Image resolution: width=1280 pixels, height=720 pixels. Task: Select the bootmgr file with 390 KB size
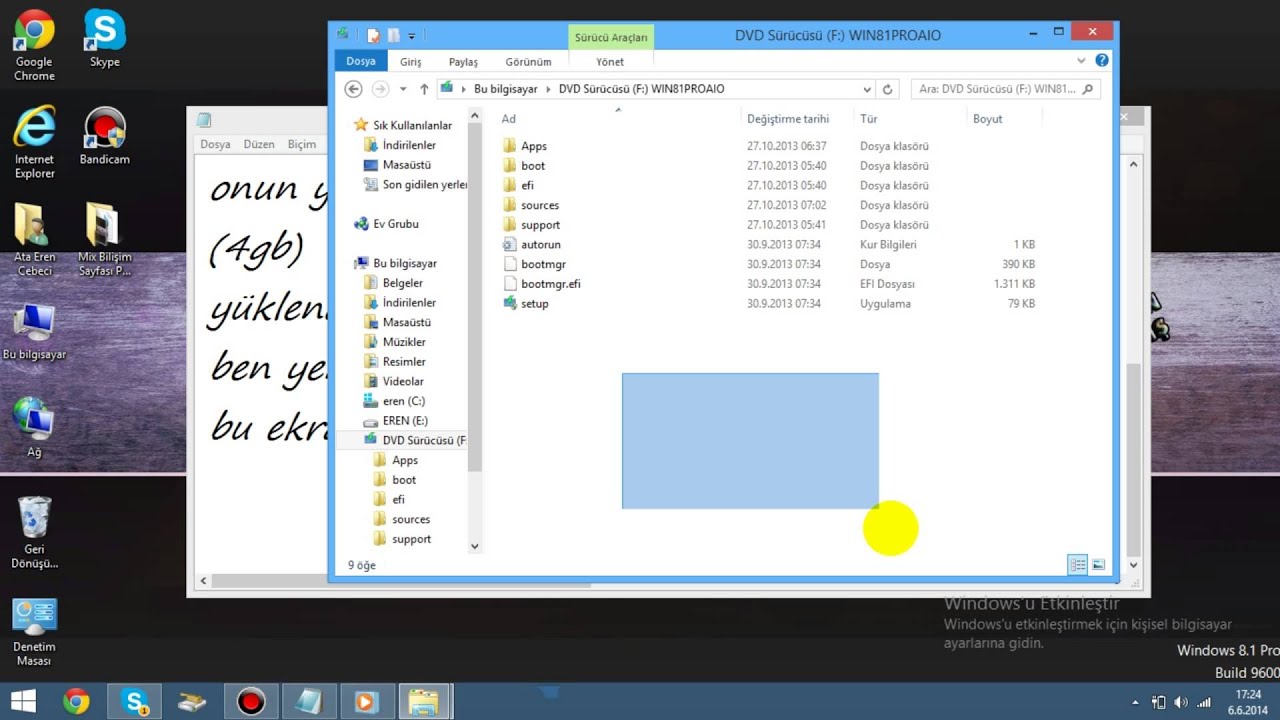543,264
